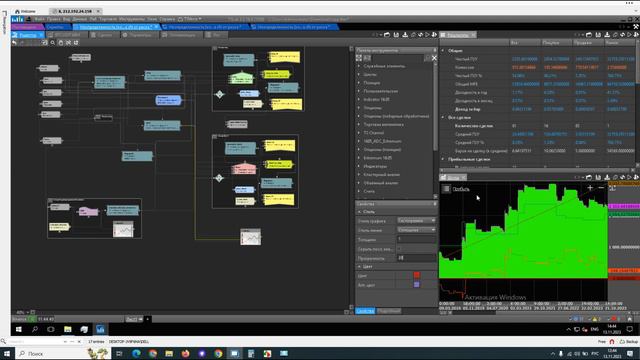
Task: Switch tool palette to grid view icon
Action: tap(359, 58)
